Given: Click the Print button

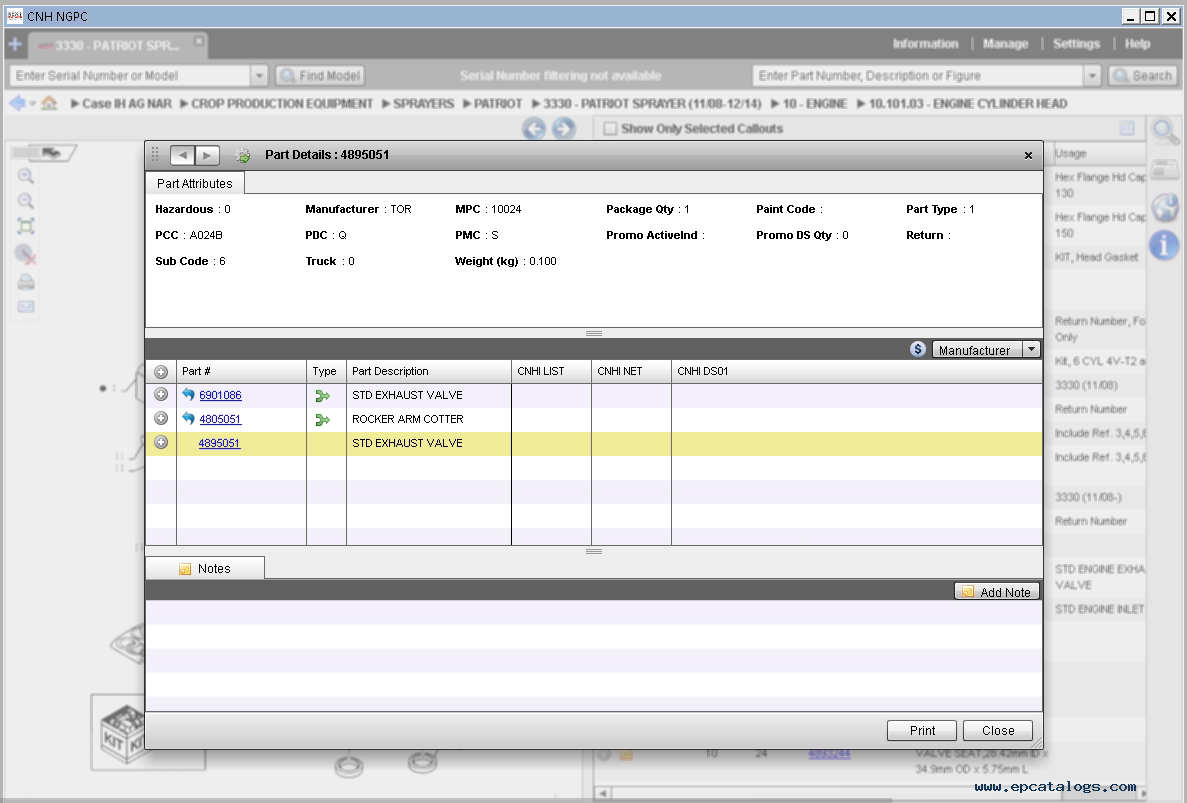Looking at the screenshot, I should coord(922,730).
